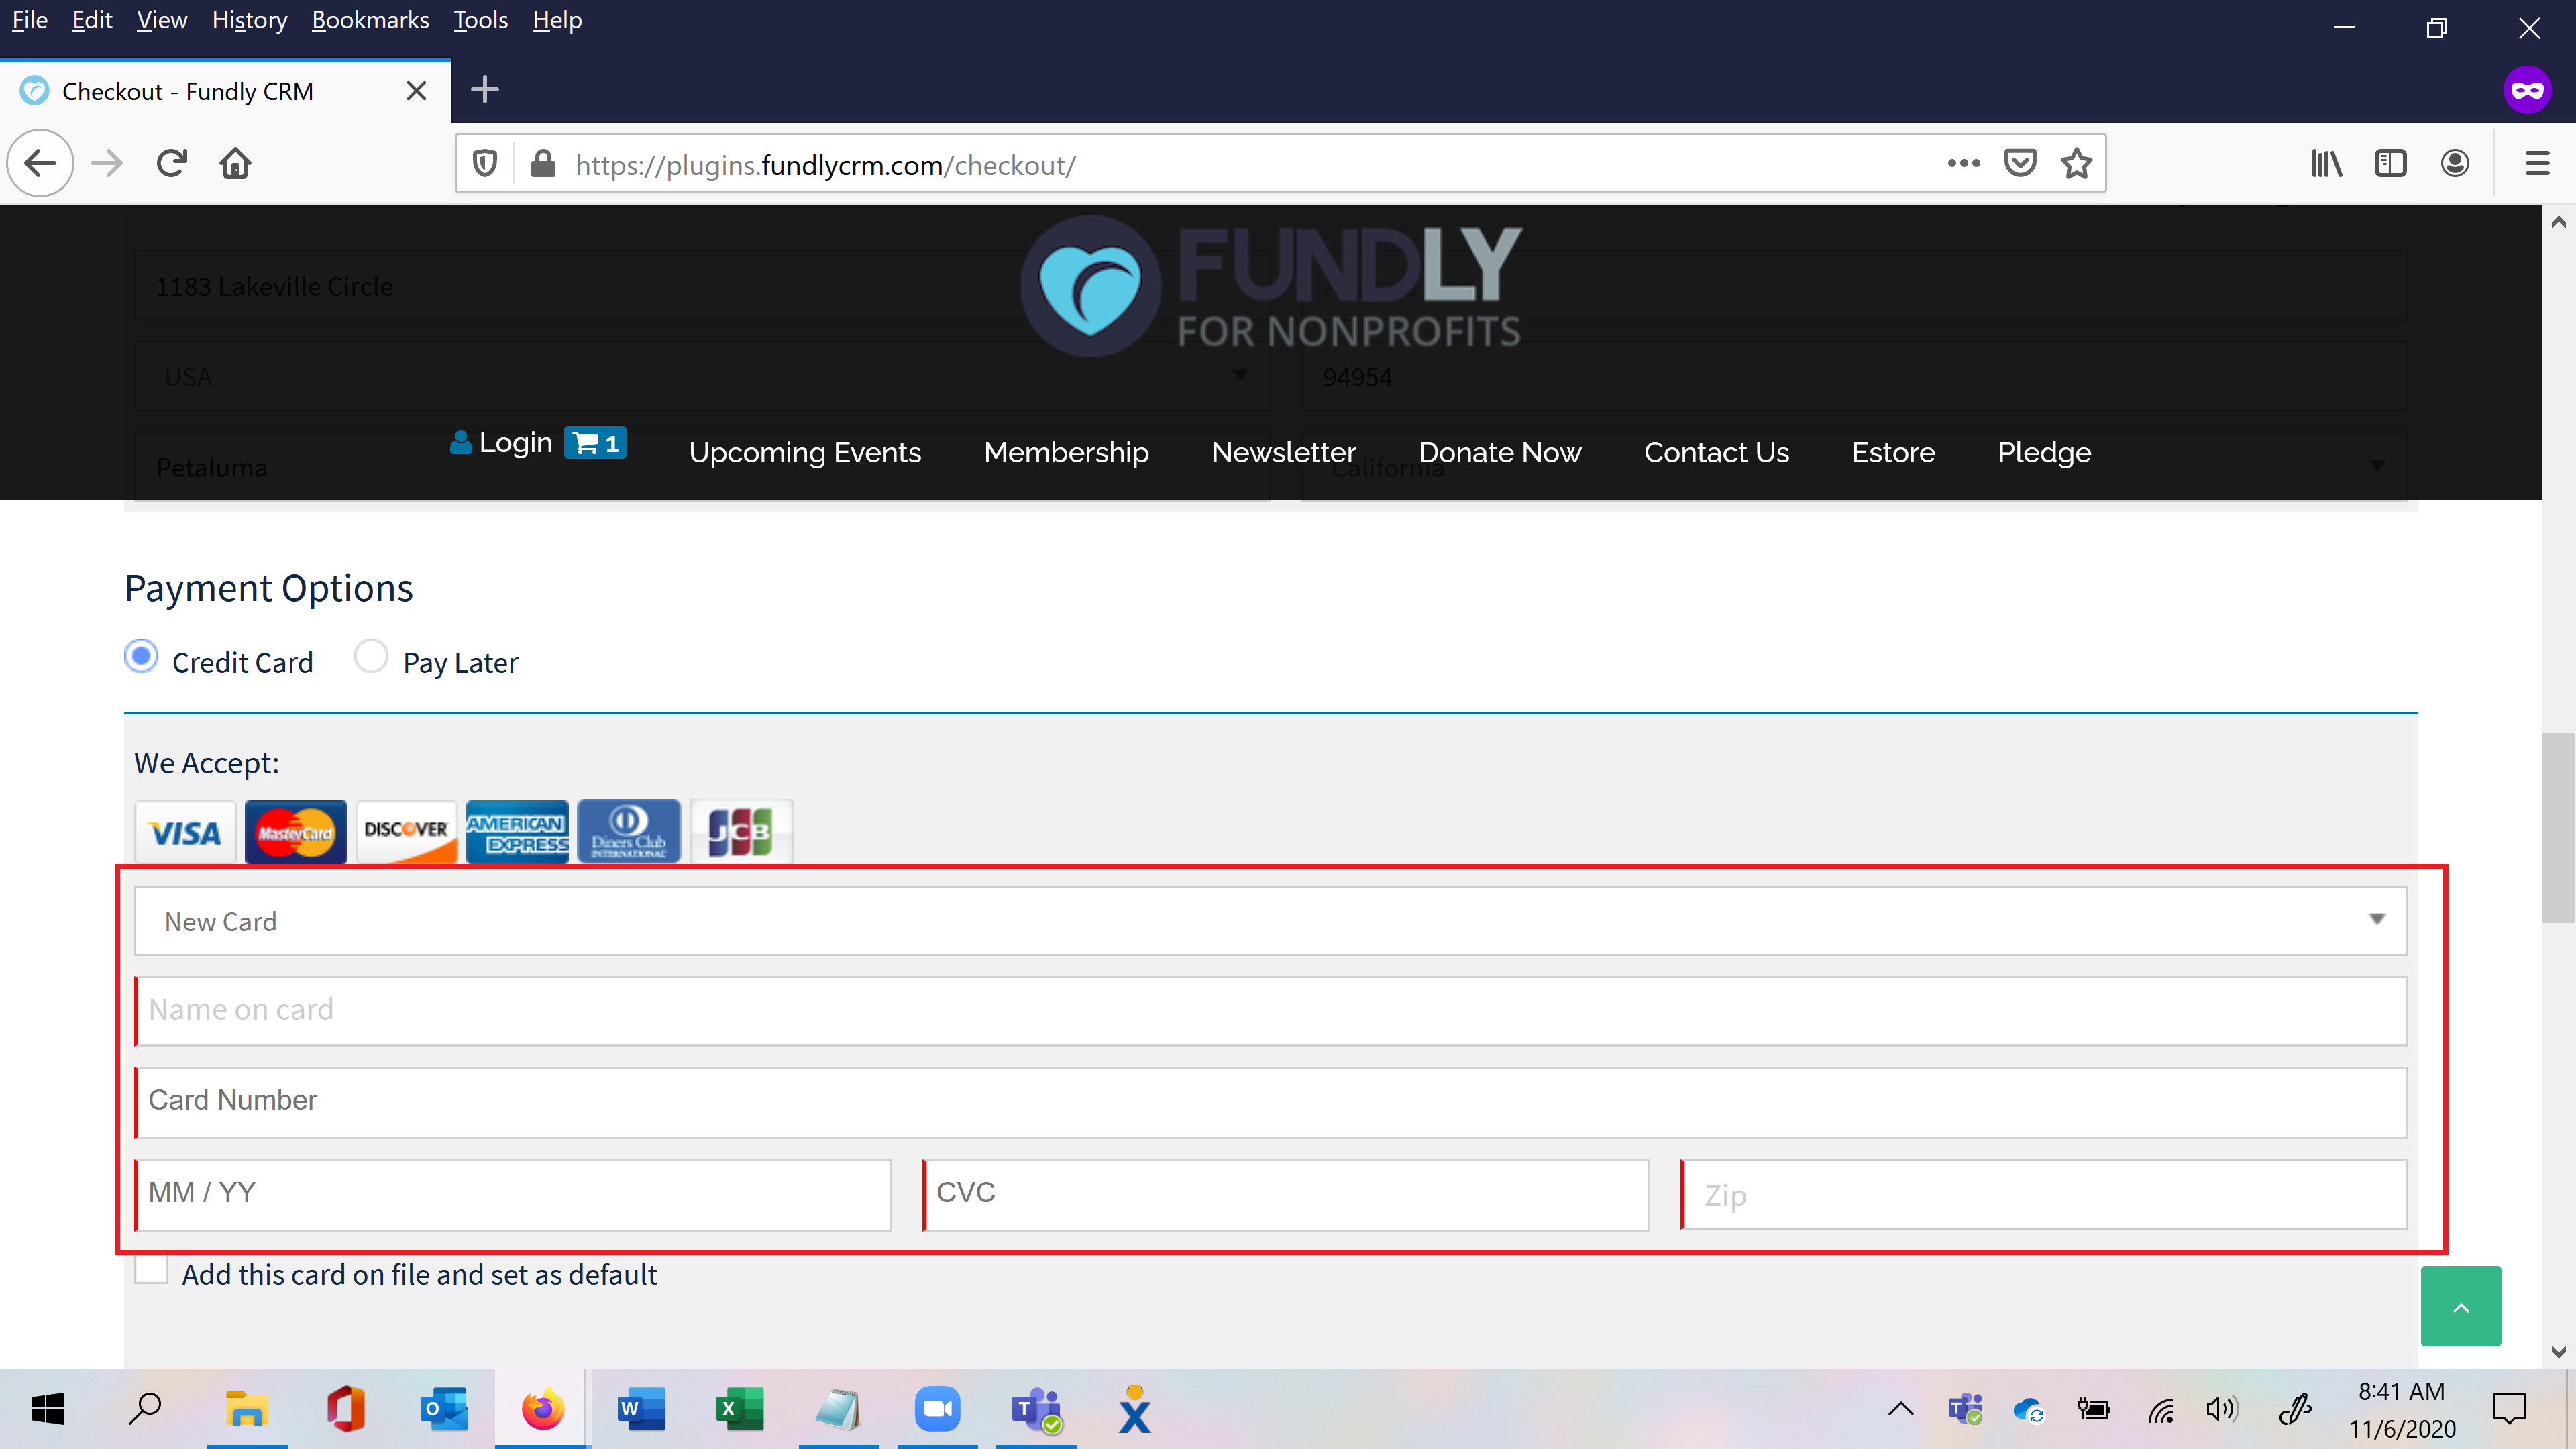Click the Discover card logo
Screen dimensions: 2576x1449
tap(406, 832)
